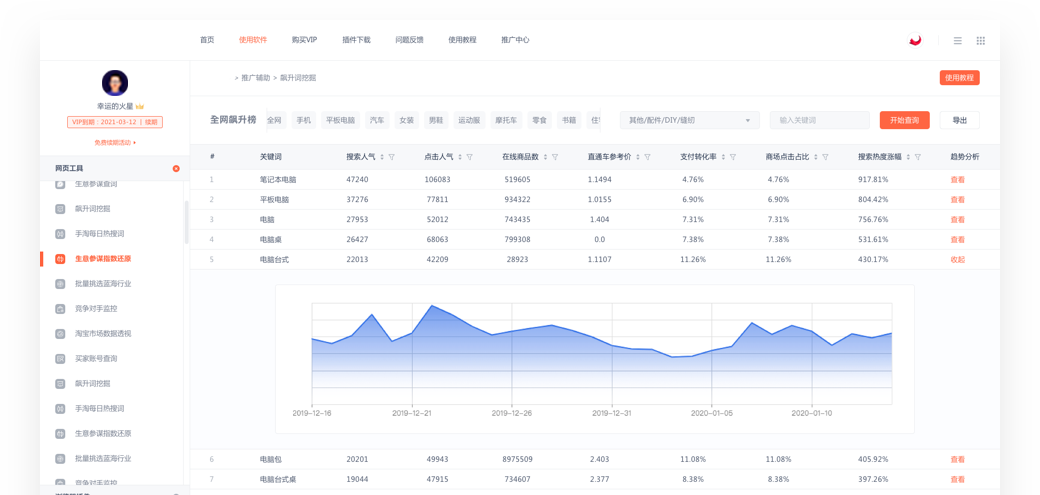
Task: Select the 手机 category tag
Action: pos(304,120)
